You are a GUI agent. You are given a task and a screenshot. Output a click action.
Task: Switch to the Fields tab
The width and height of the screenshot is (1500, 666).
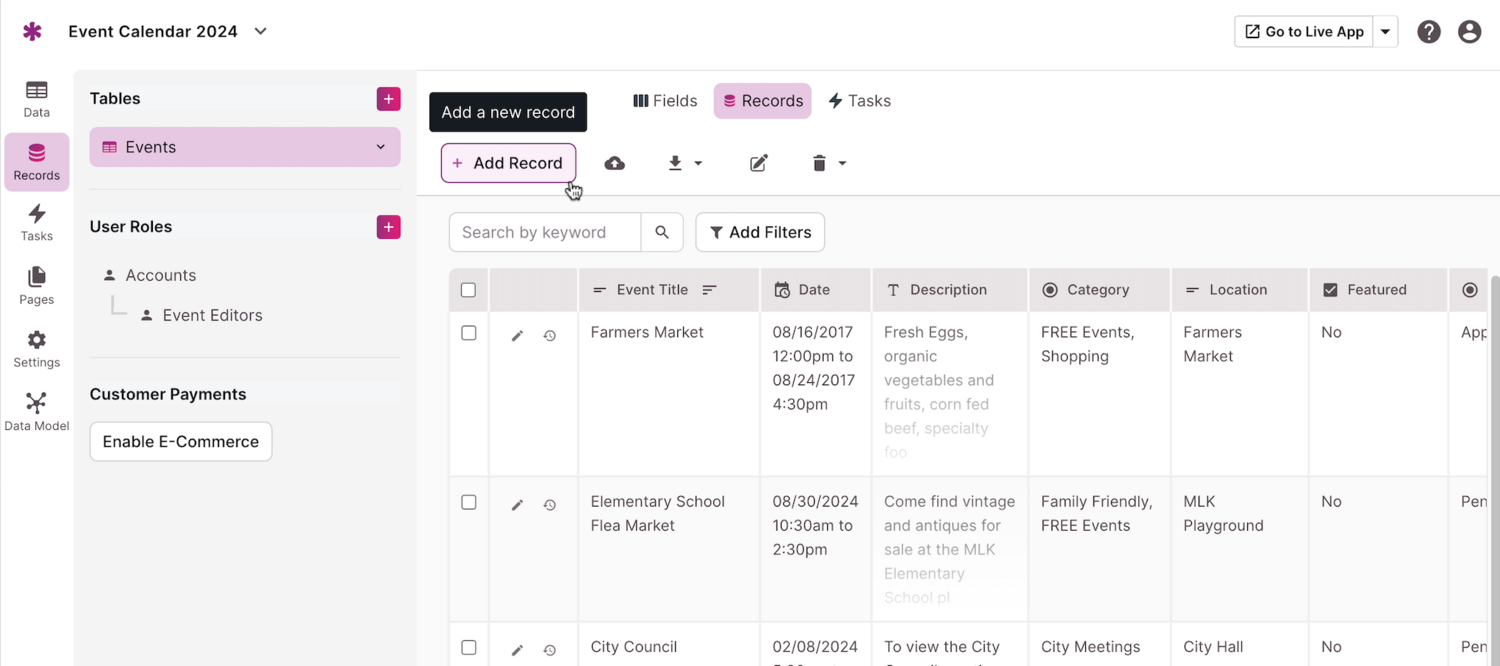pos(665,101)
